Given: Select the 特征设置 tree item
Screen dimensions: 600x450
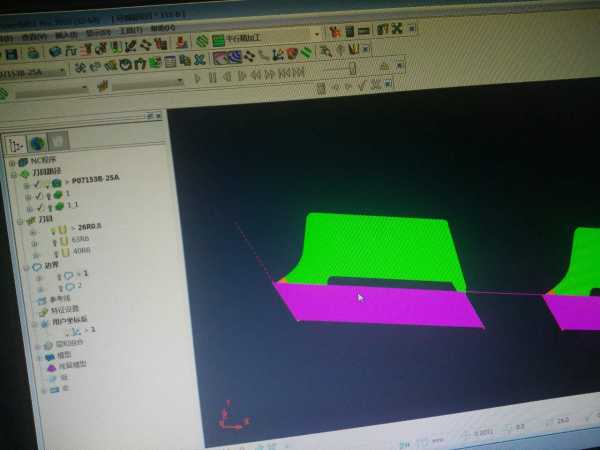Looking at the screenshot, I should pos(65,310).
